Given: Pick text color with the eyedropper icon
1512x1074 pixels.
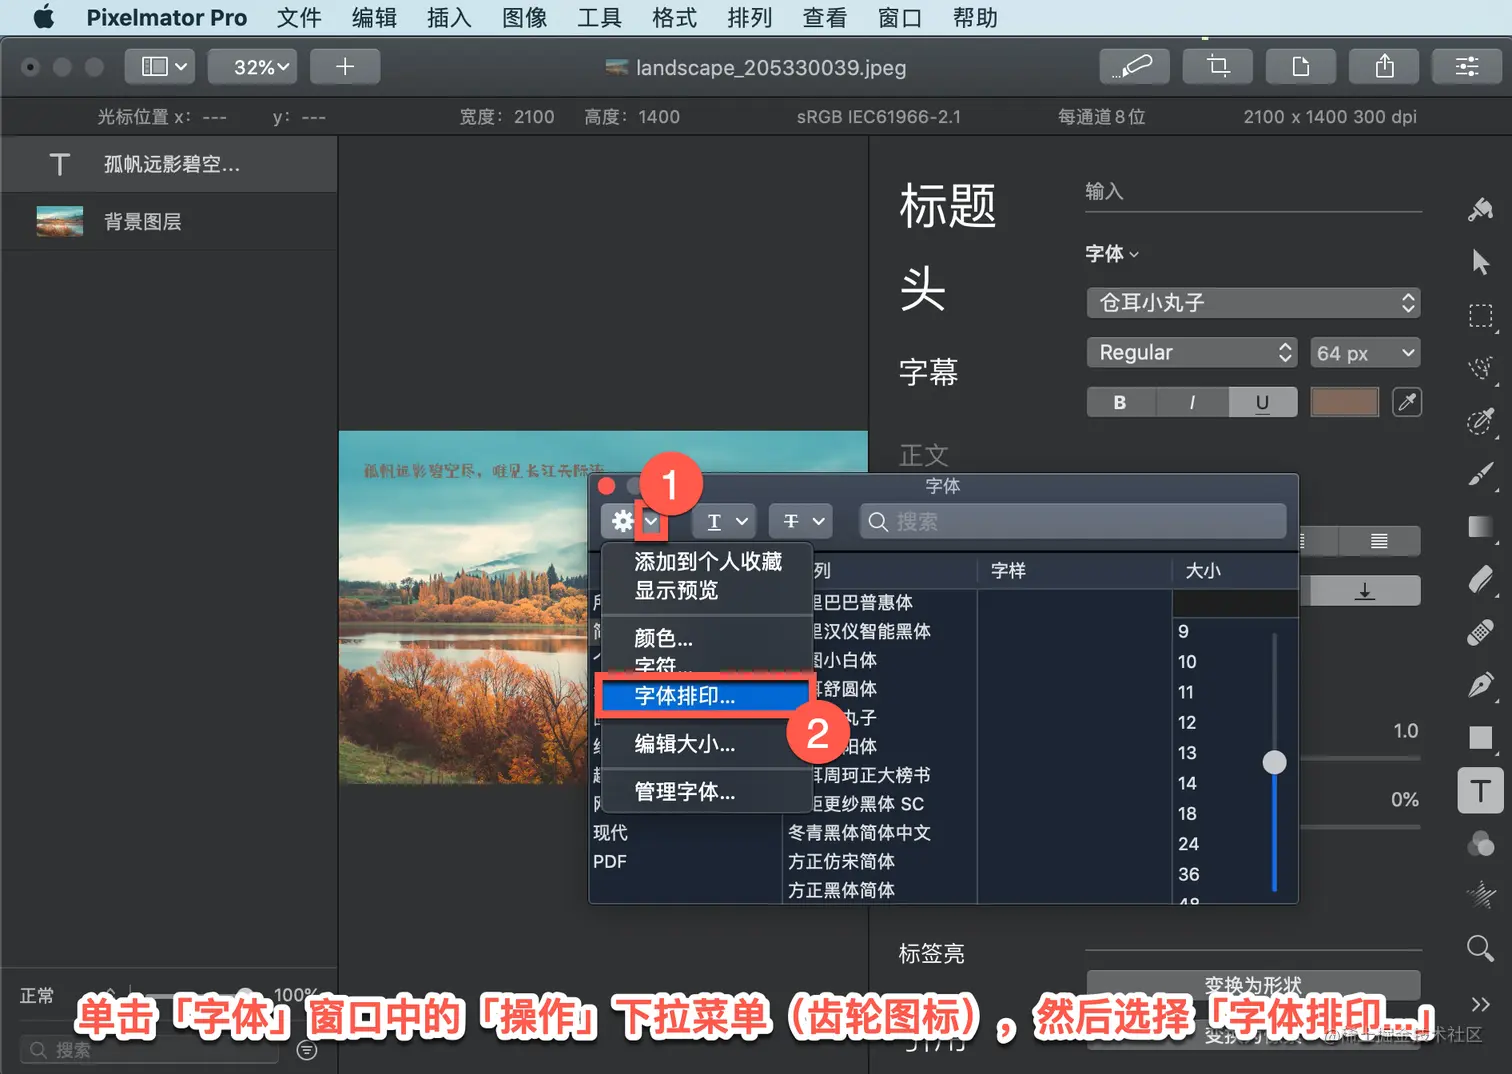Looking at the screenshot, I should 1407,402.
